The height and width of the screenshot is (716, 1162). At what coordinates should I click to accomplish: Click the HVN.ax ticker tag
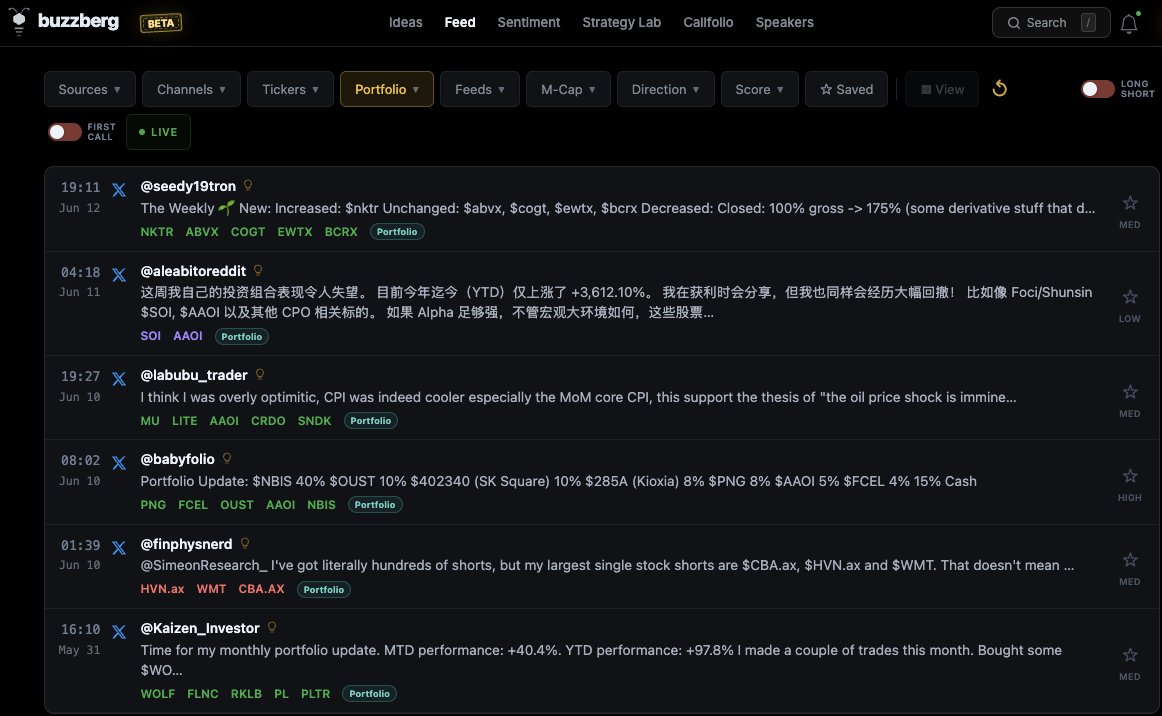[162, 589]
